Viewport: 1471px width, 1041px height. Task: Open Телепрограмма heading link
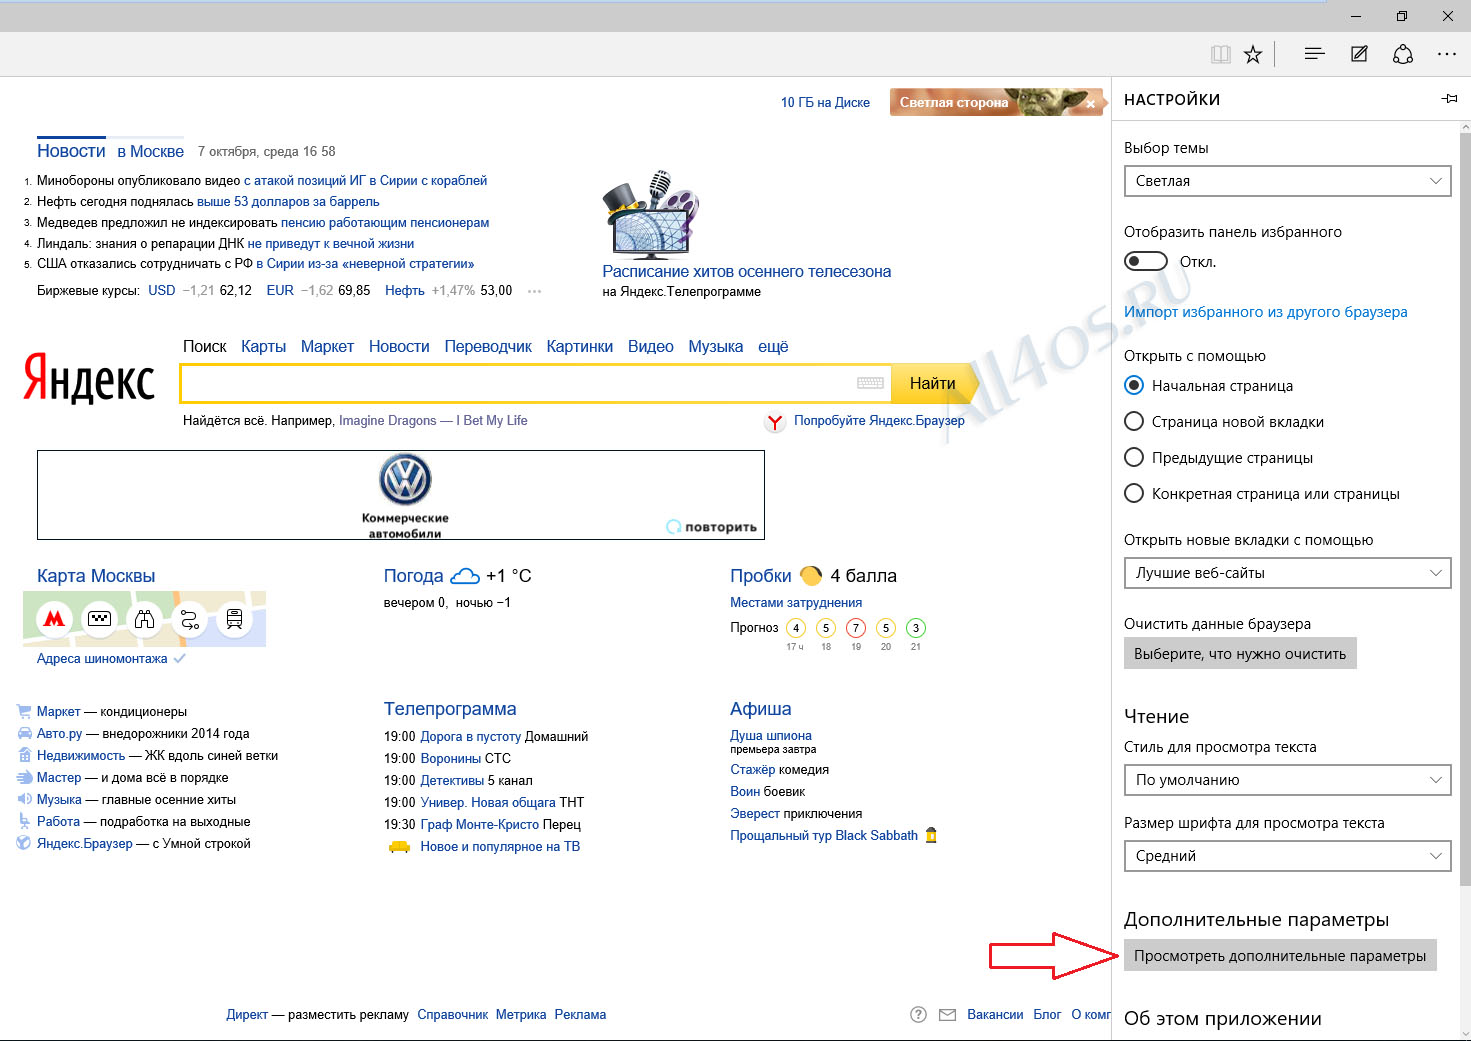pyautogui.click(x=450, y=709)
